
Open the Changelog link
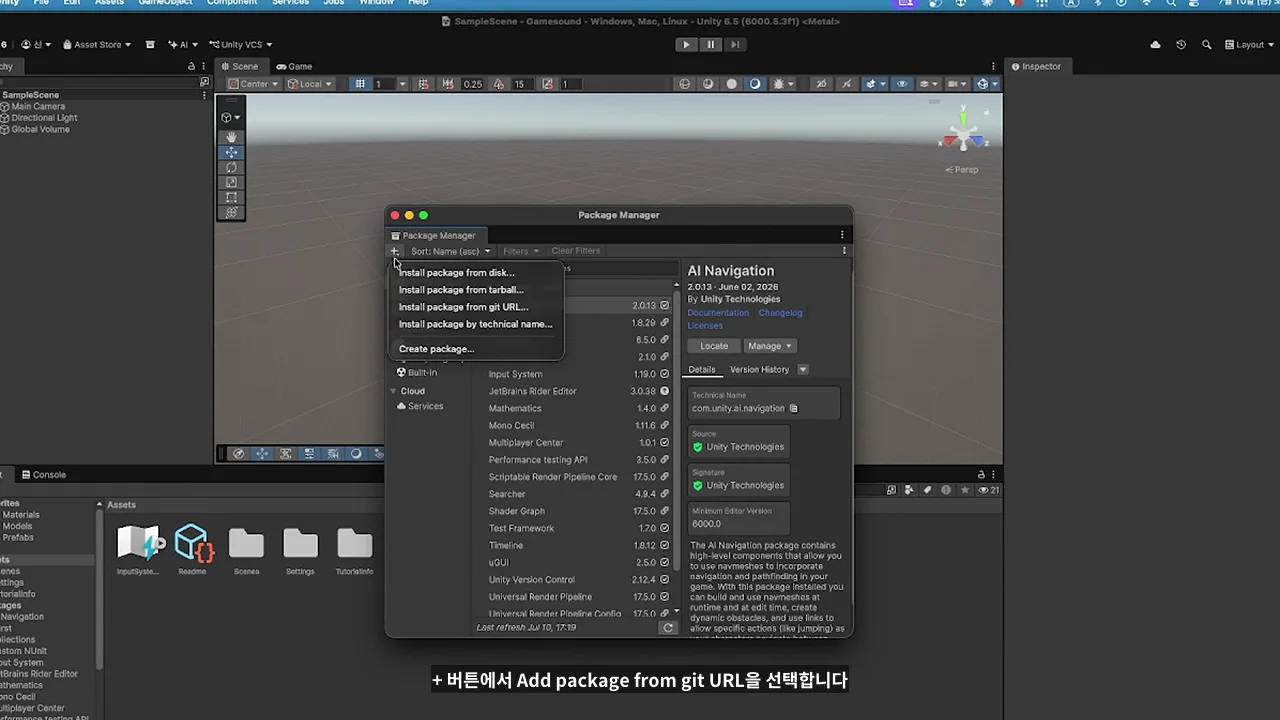[781, 313]
